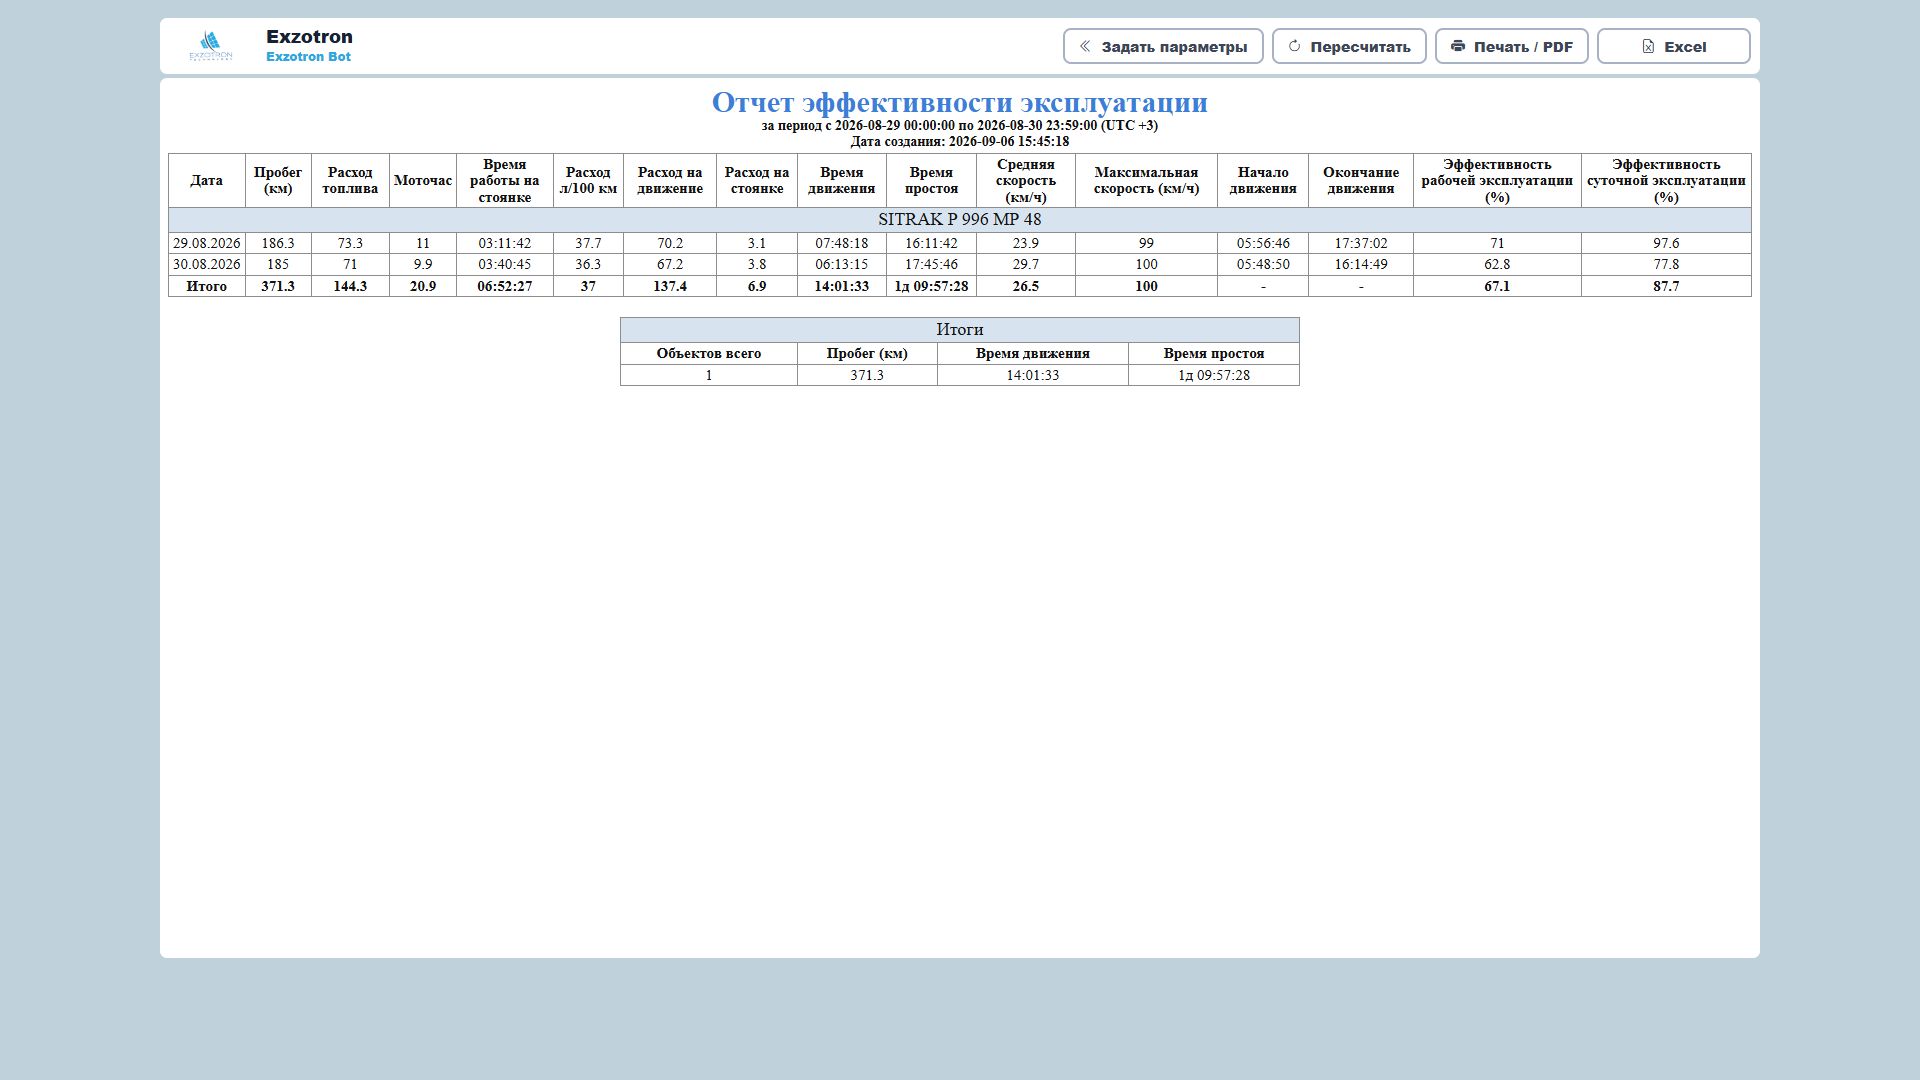The width and height of the screenshot is (1920, 1080).
Task: Click the Объектов всего header
Action: click(x=709, y=353)
